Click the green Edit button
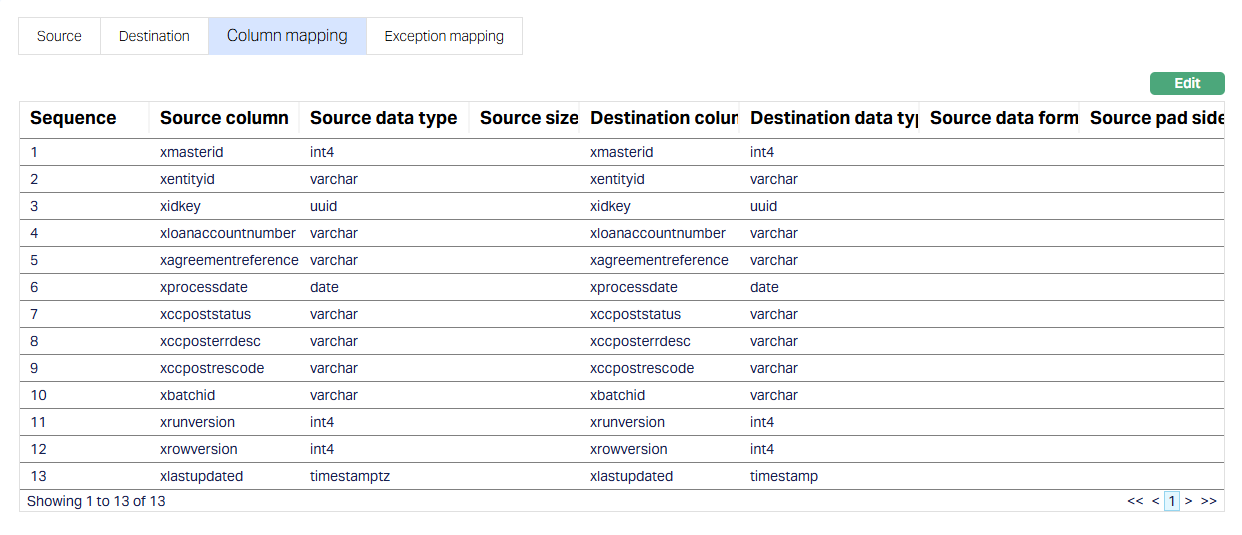 (1187, 84)
